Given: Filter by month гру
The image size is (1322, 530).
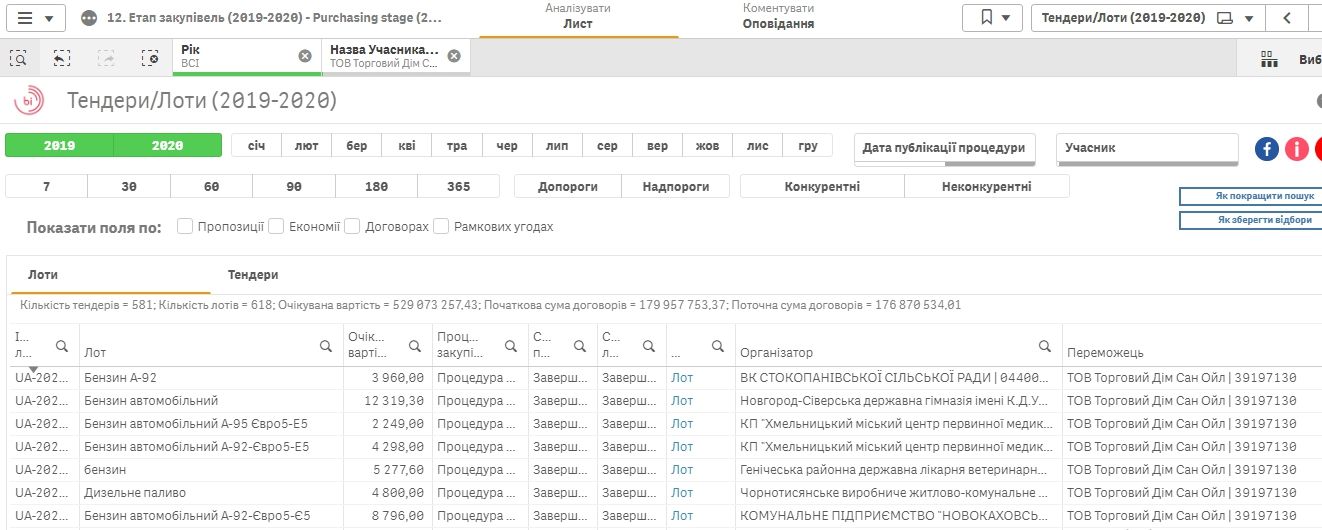Looking at the screenshot, I should coord(808,146).
